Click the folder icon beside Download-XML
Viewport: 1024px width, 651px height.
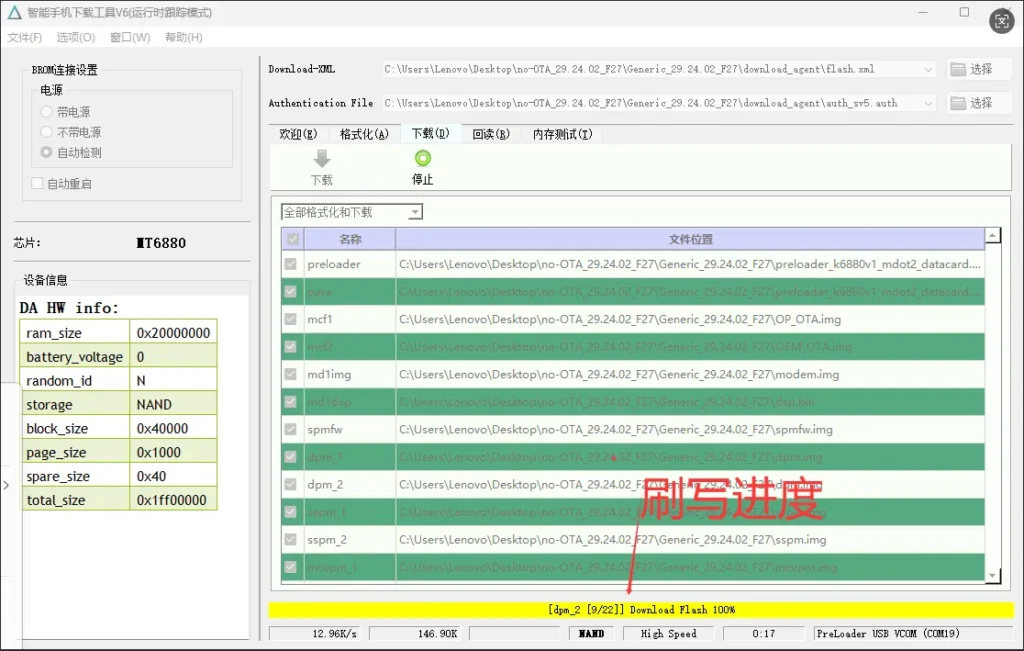[x=958, y=69]
